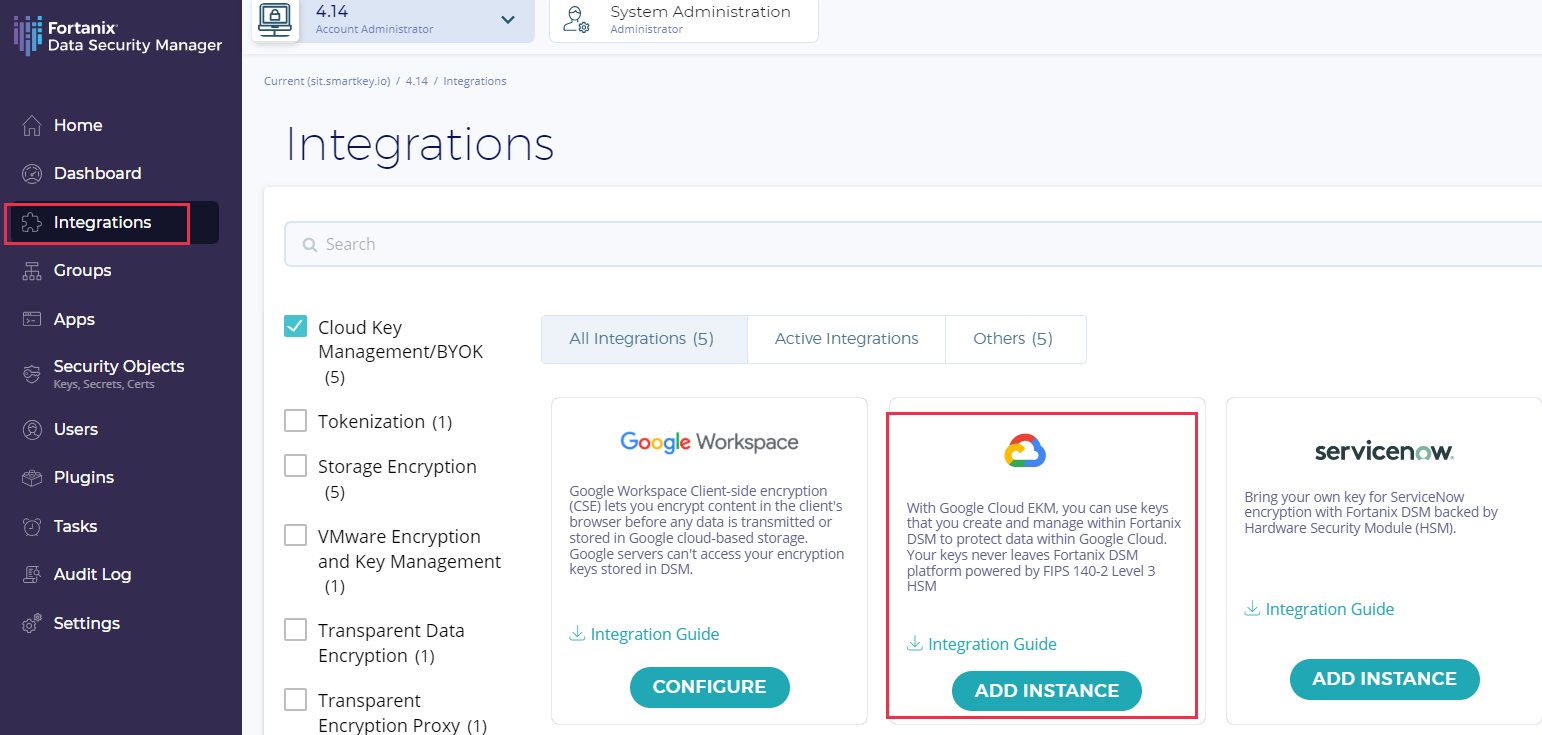Click the Plugins cube icon

(32, 478)
